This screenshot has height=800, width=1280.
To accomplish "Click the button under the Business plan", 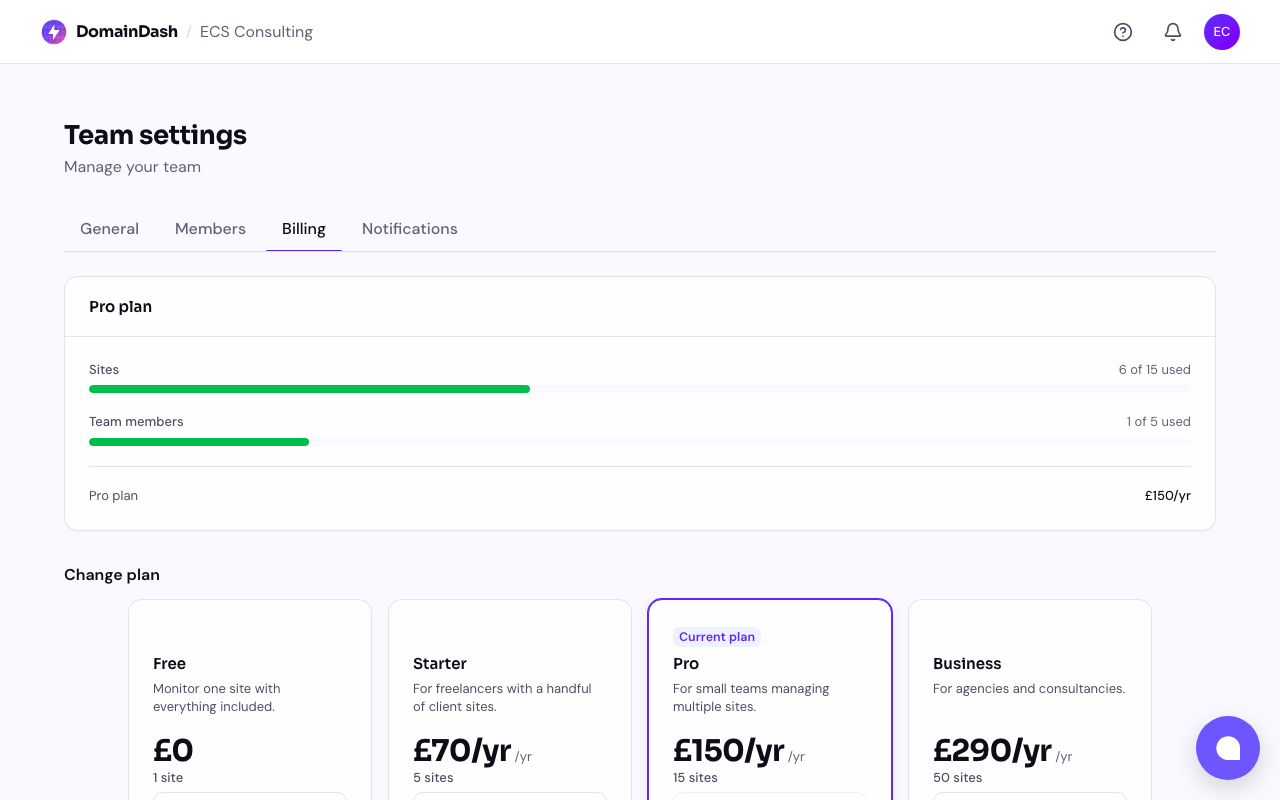I will [1029, 797].
